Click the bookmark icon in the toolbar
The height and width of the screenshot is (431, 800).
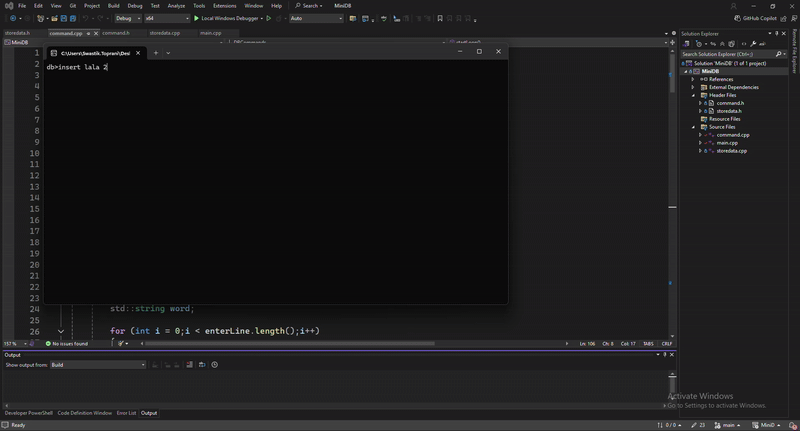pos(440,18)
